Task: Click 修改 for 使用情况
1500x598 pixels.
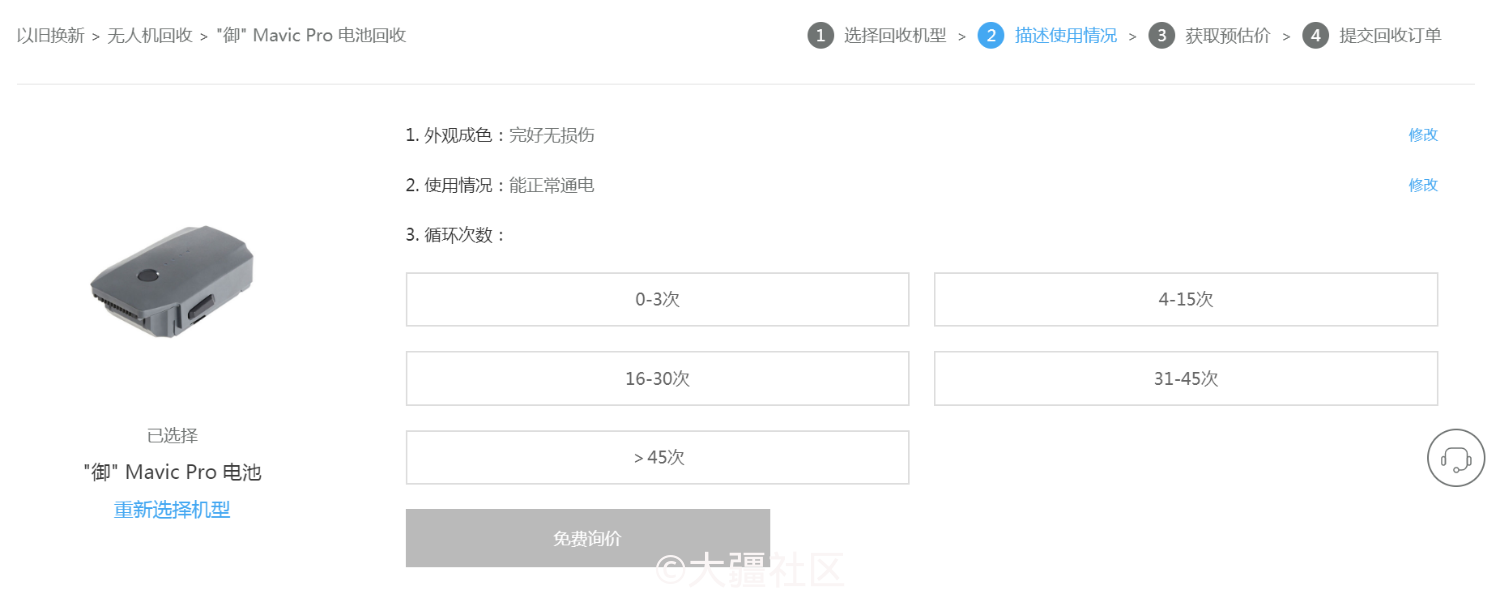Action: [1423, 185]
